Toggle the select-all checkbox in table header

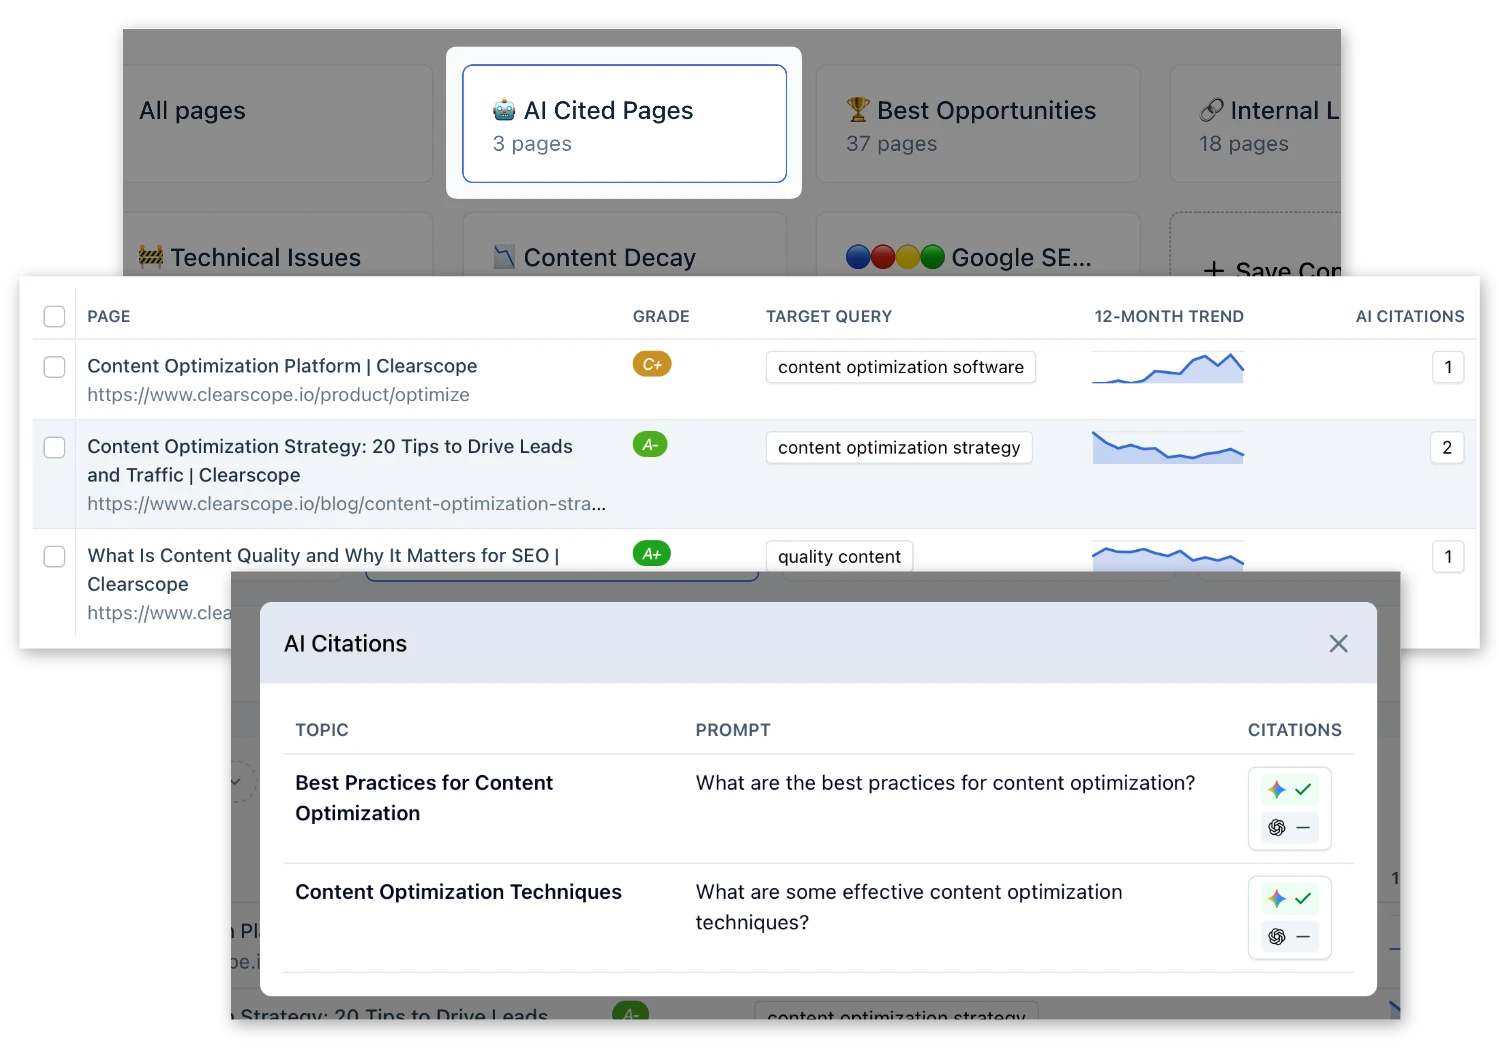click(54, 316)
